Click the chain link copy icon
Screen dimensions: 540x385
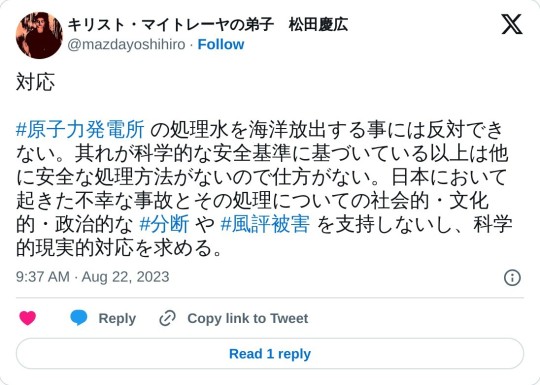point(167,318)
